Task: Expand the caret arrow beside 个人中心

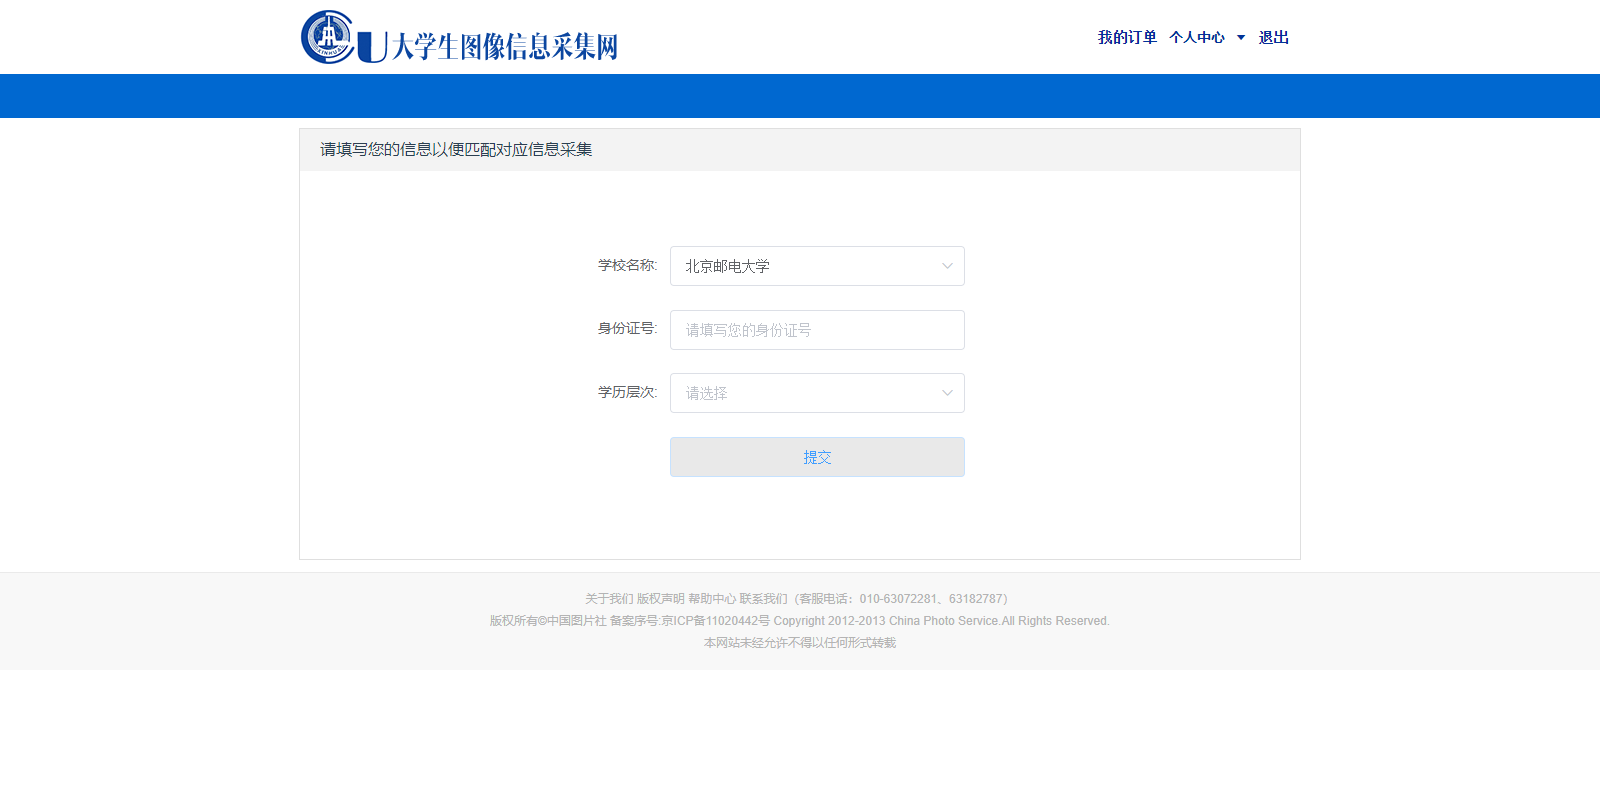Action: click(1241, 37)
